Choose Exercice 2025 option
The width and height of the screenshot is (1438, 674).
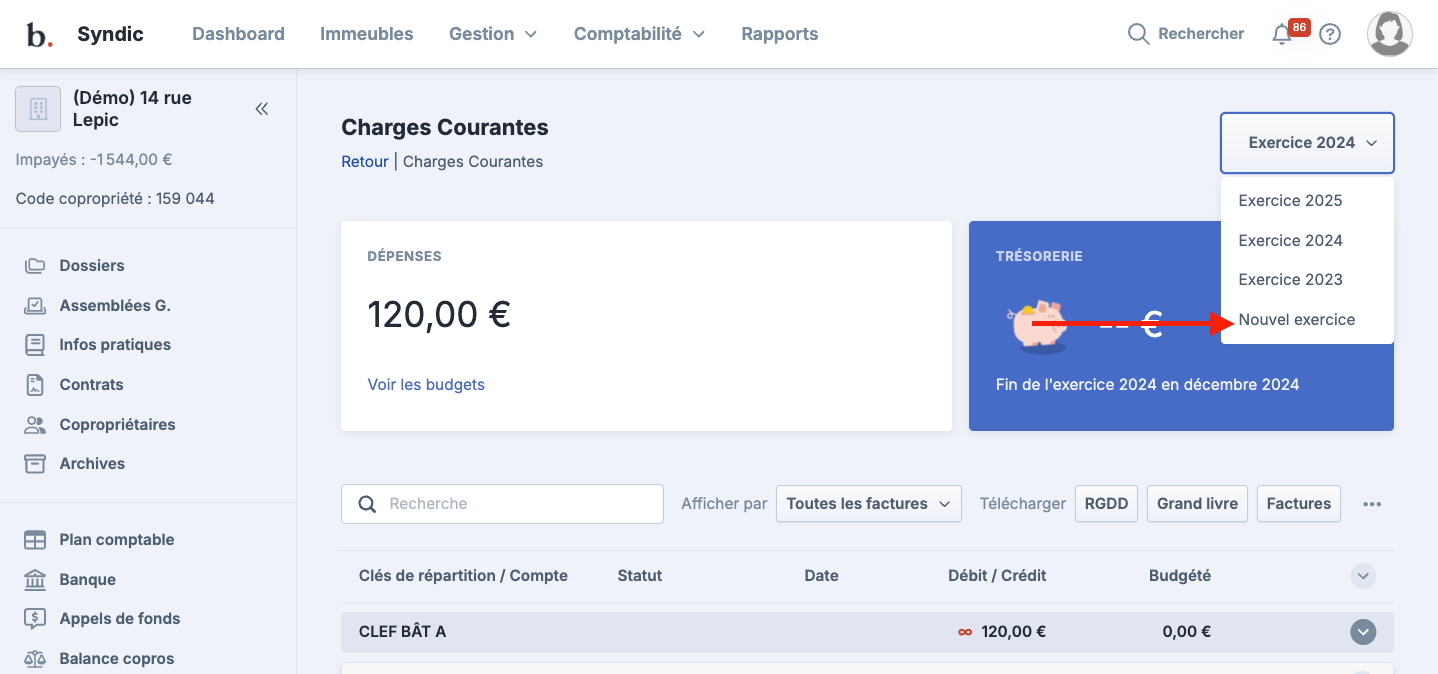[1290, 200]
